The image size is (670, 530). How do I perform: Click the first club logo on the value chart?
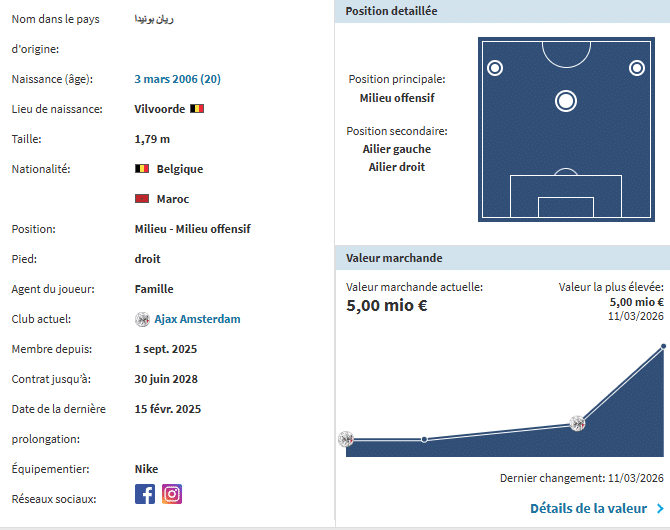click(x=346, y=438)
